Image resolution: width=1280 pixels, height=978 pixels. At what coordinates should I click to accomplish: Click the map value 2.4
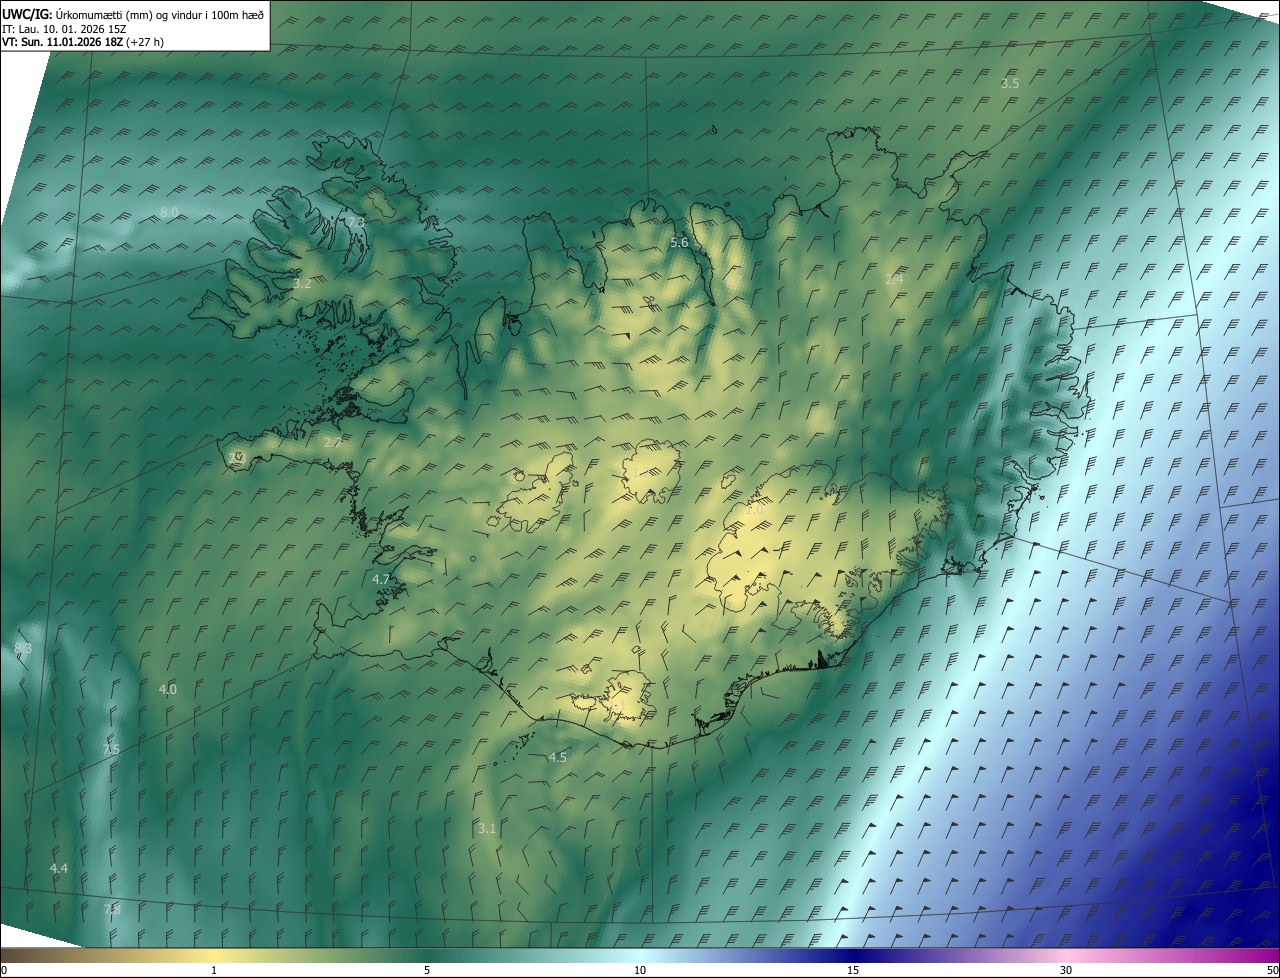click(894, 280)
